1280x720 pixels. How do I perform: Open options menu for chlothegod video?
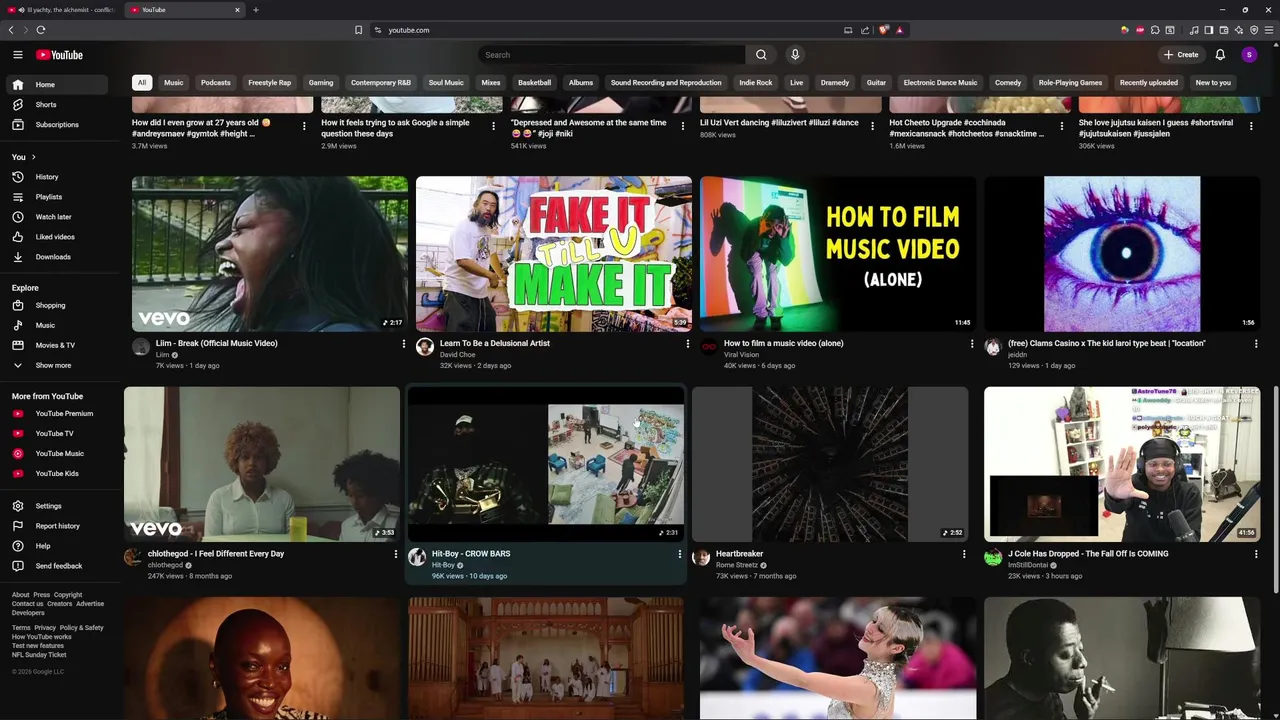pyautogui.click(x=395, y=554)
